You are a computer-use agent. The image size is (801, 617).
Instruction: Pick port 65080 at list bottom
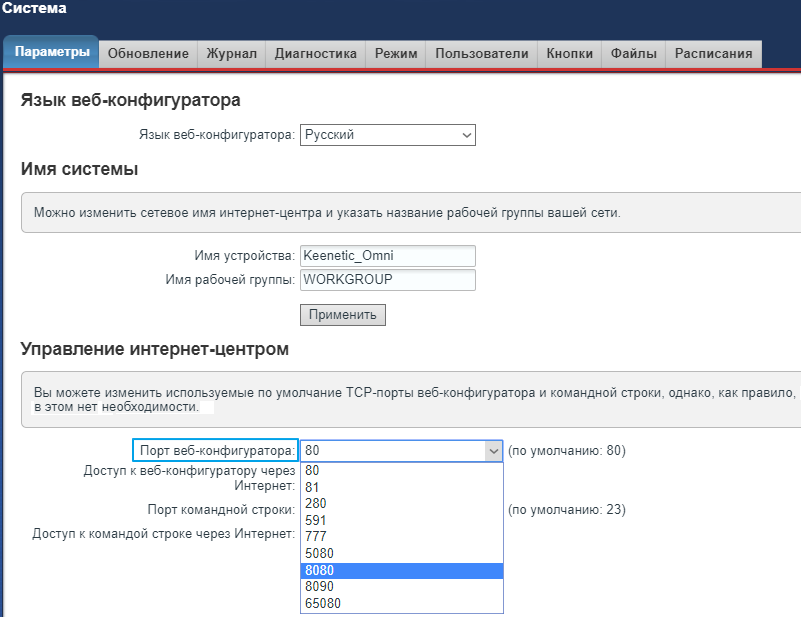tap(401, 604)
